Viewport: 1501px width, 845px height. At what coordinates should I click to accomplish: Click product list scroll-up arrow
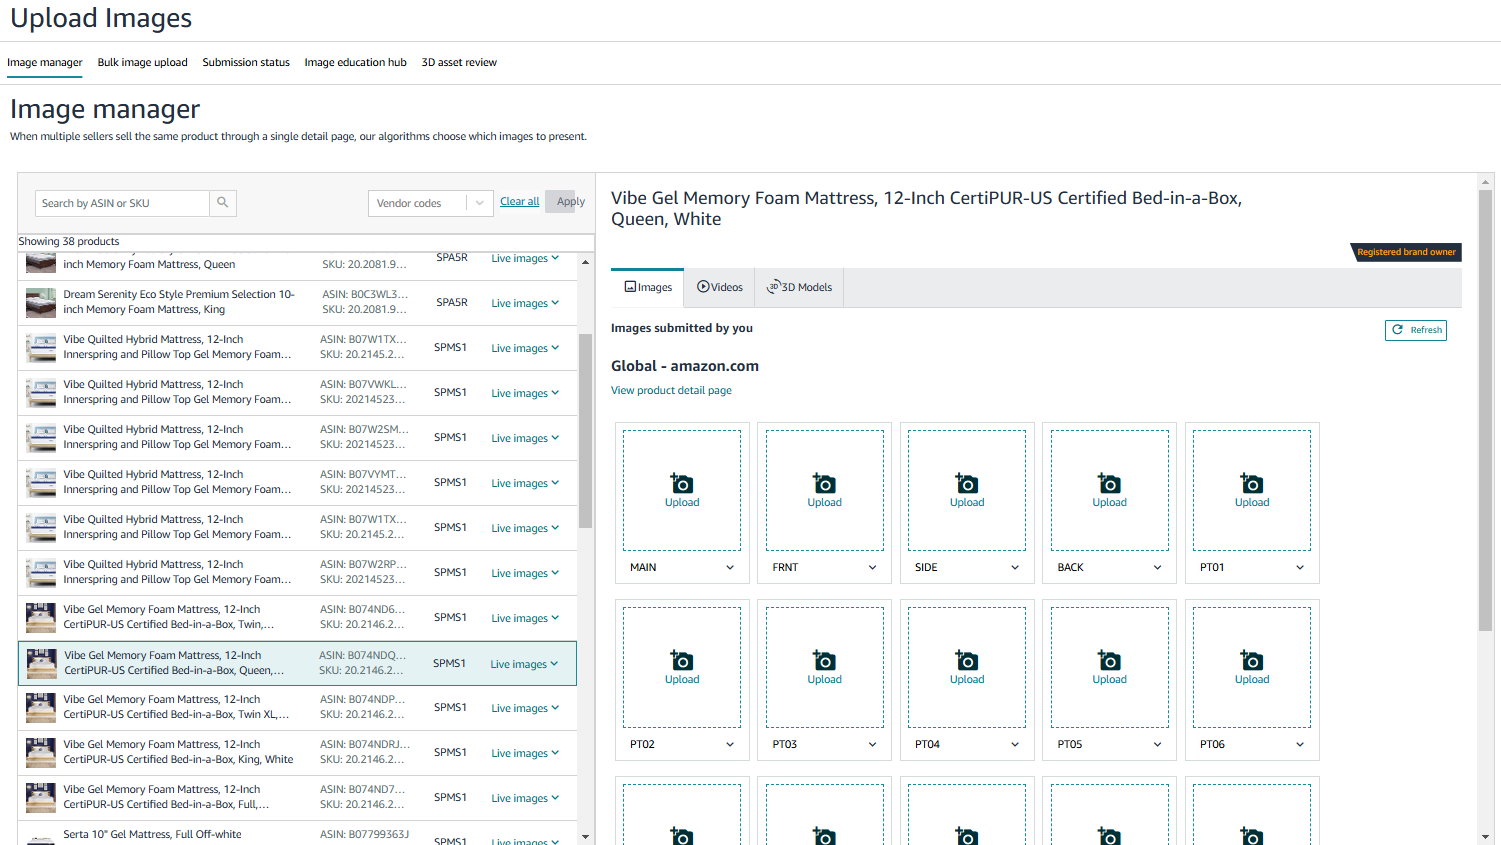click(586, 262)
